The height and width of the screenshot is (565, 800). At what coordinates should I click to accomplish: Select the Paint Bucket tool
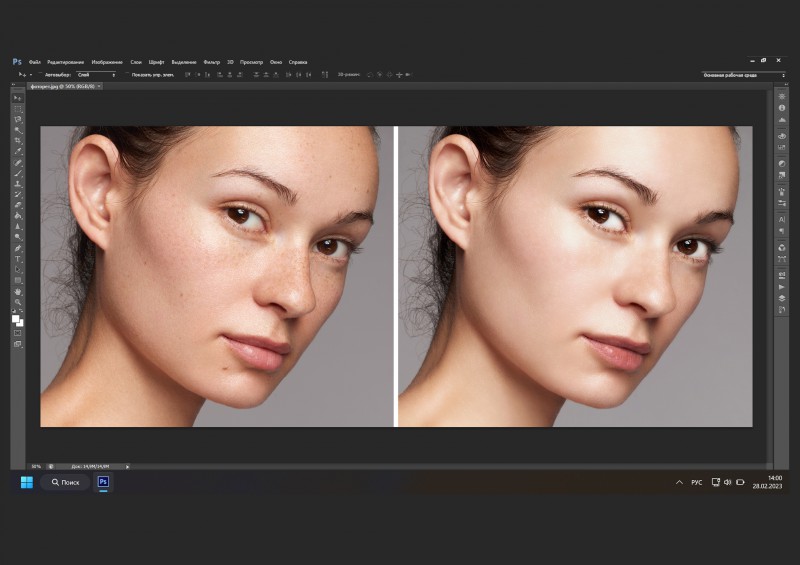[18, 216]
